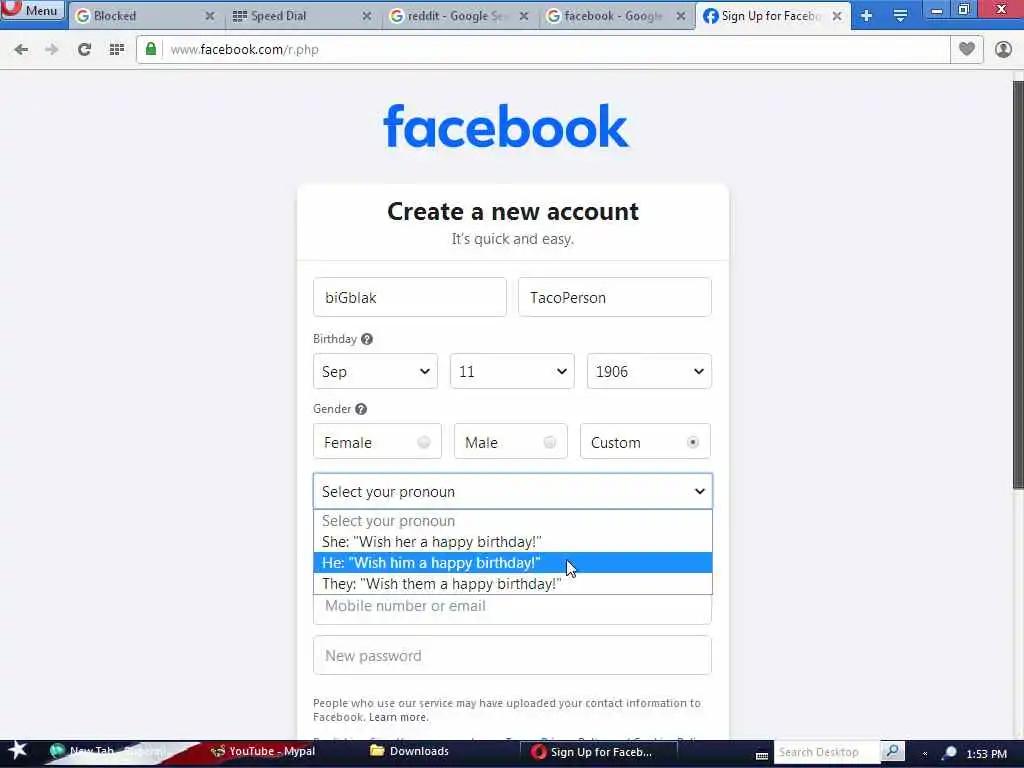Select the Custom gender radio button
The width and height of the screenshot is (1024, 768).
(x=693, y=442)
